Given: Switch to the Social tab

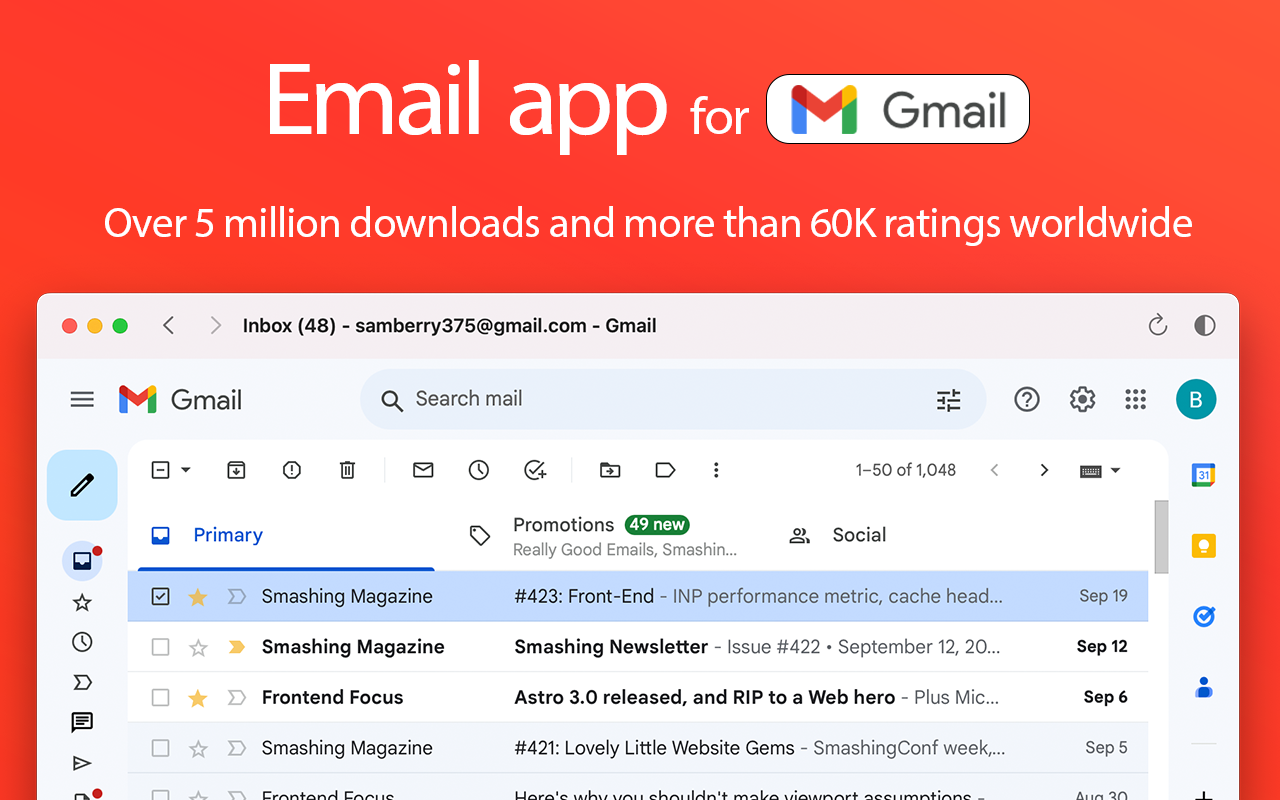Looking at the screenshot, I should point(858,535).
